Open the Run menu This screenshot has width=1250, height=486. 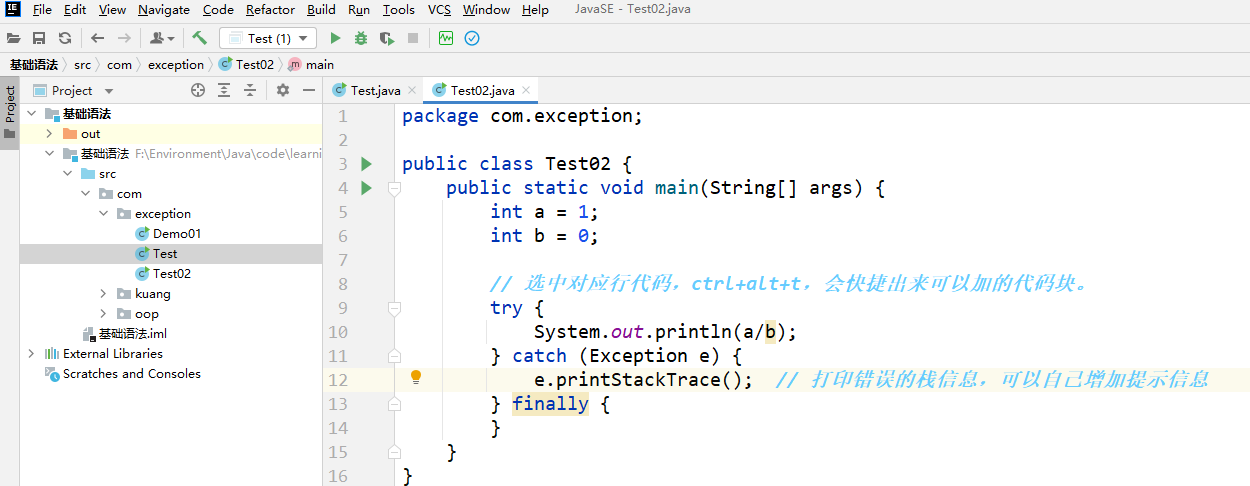pos(359,9)
